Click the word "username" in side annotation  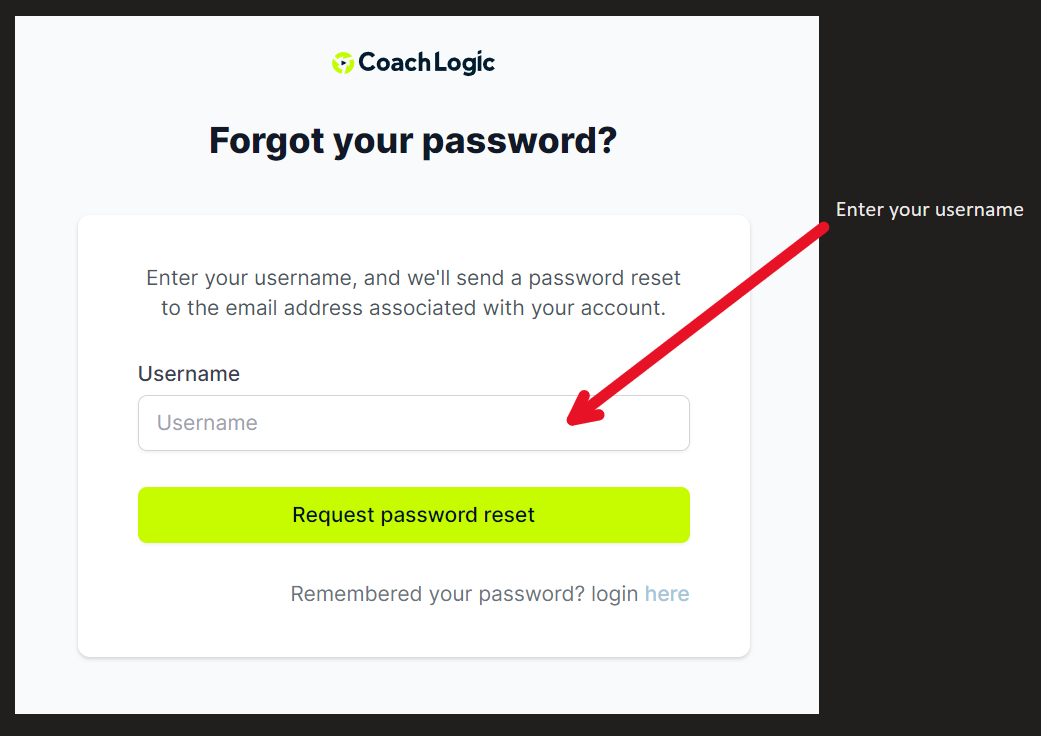tap(979, 210)
